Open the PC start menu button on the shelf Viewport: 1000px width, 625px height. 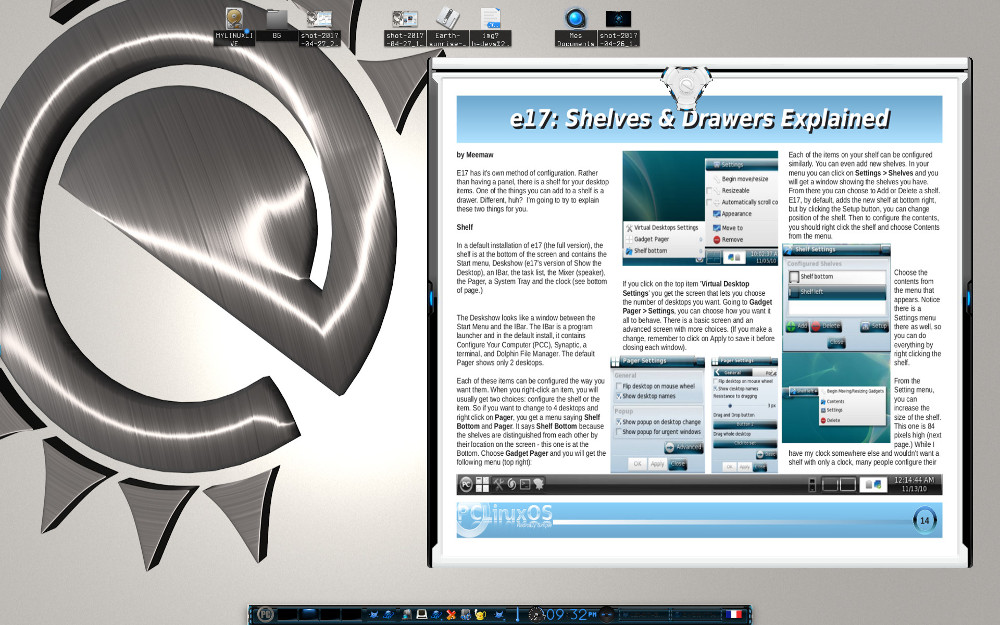[x=265, y=615]
